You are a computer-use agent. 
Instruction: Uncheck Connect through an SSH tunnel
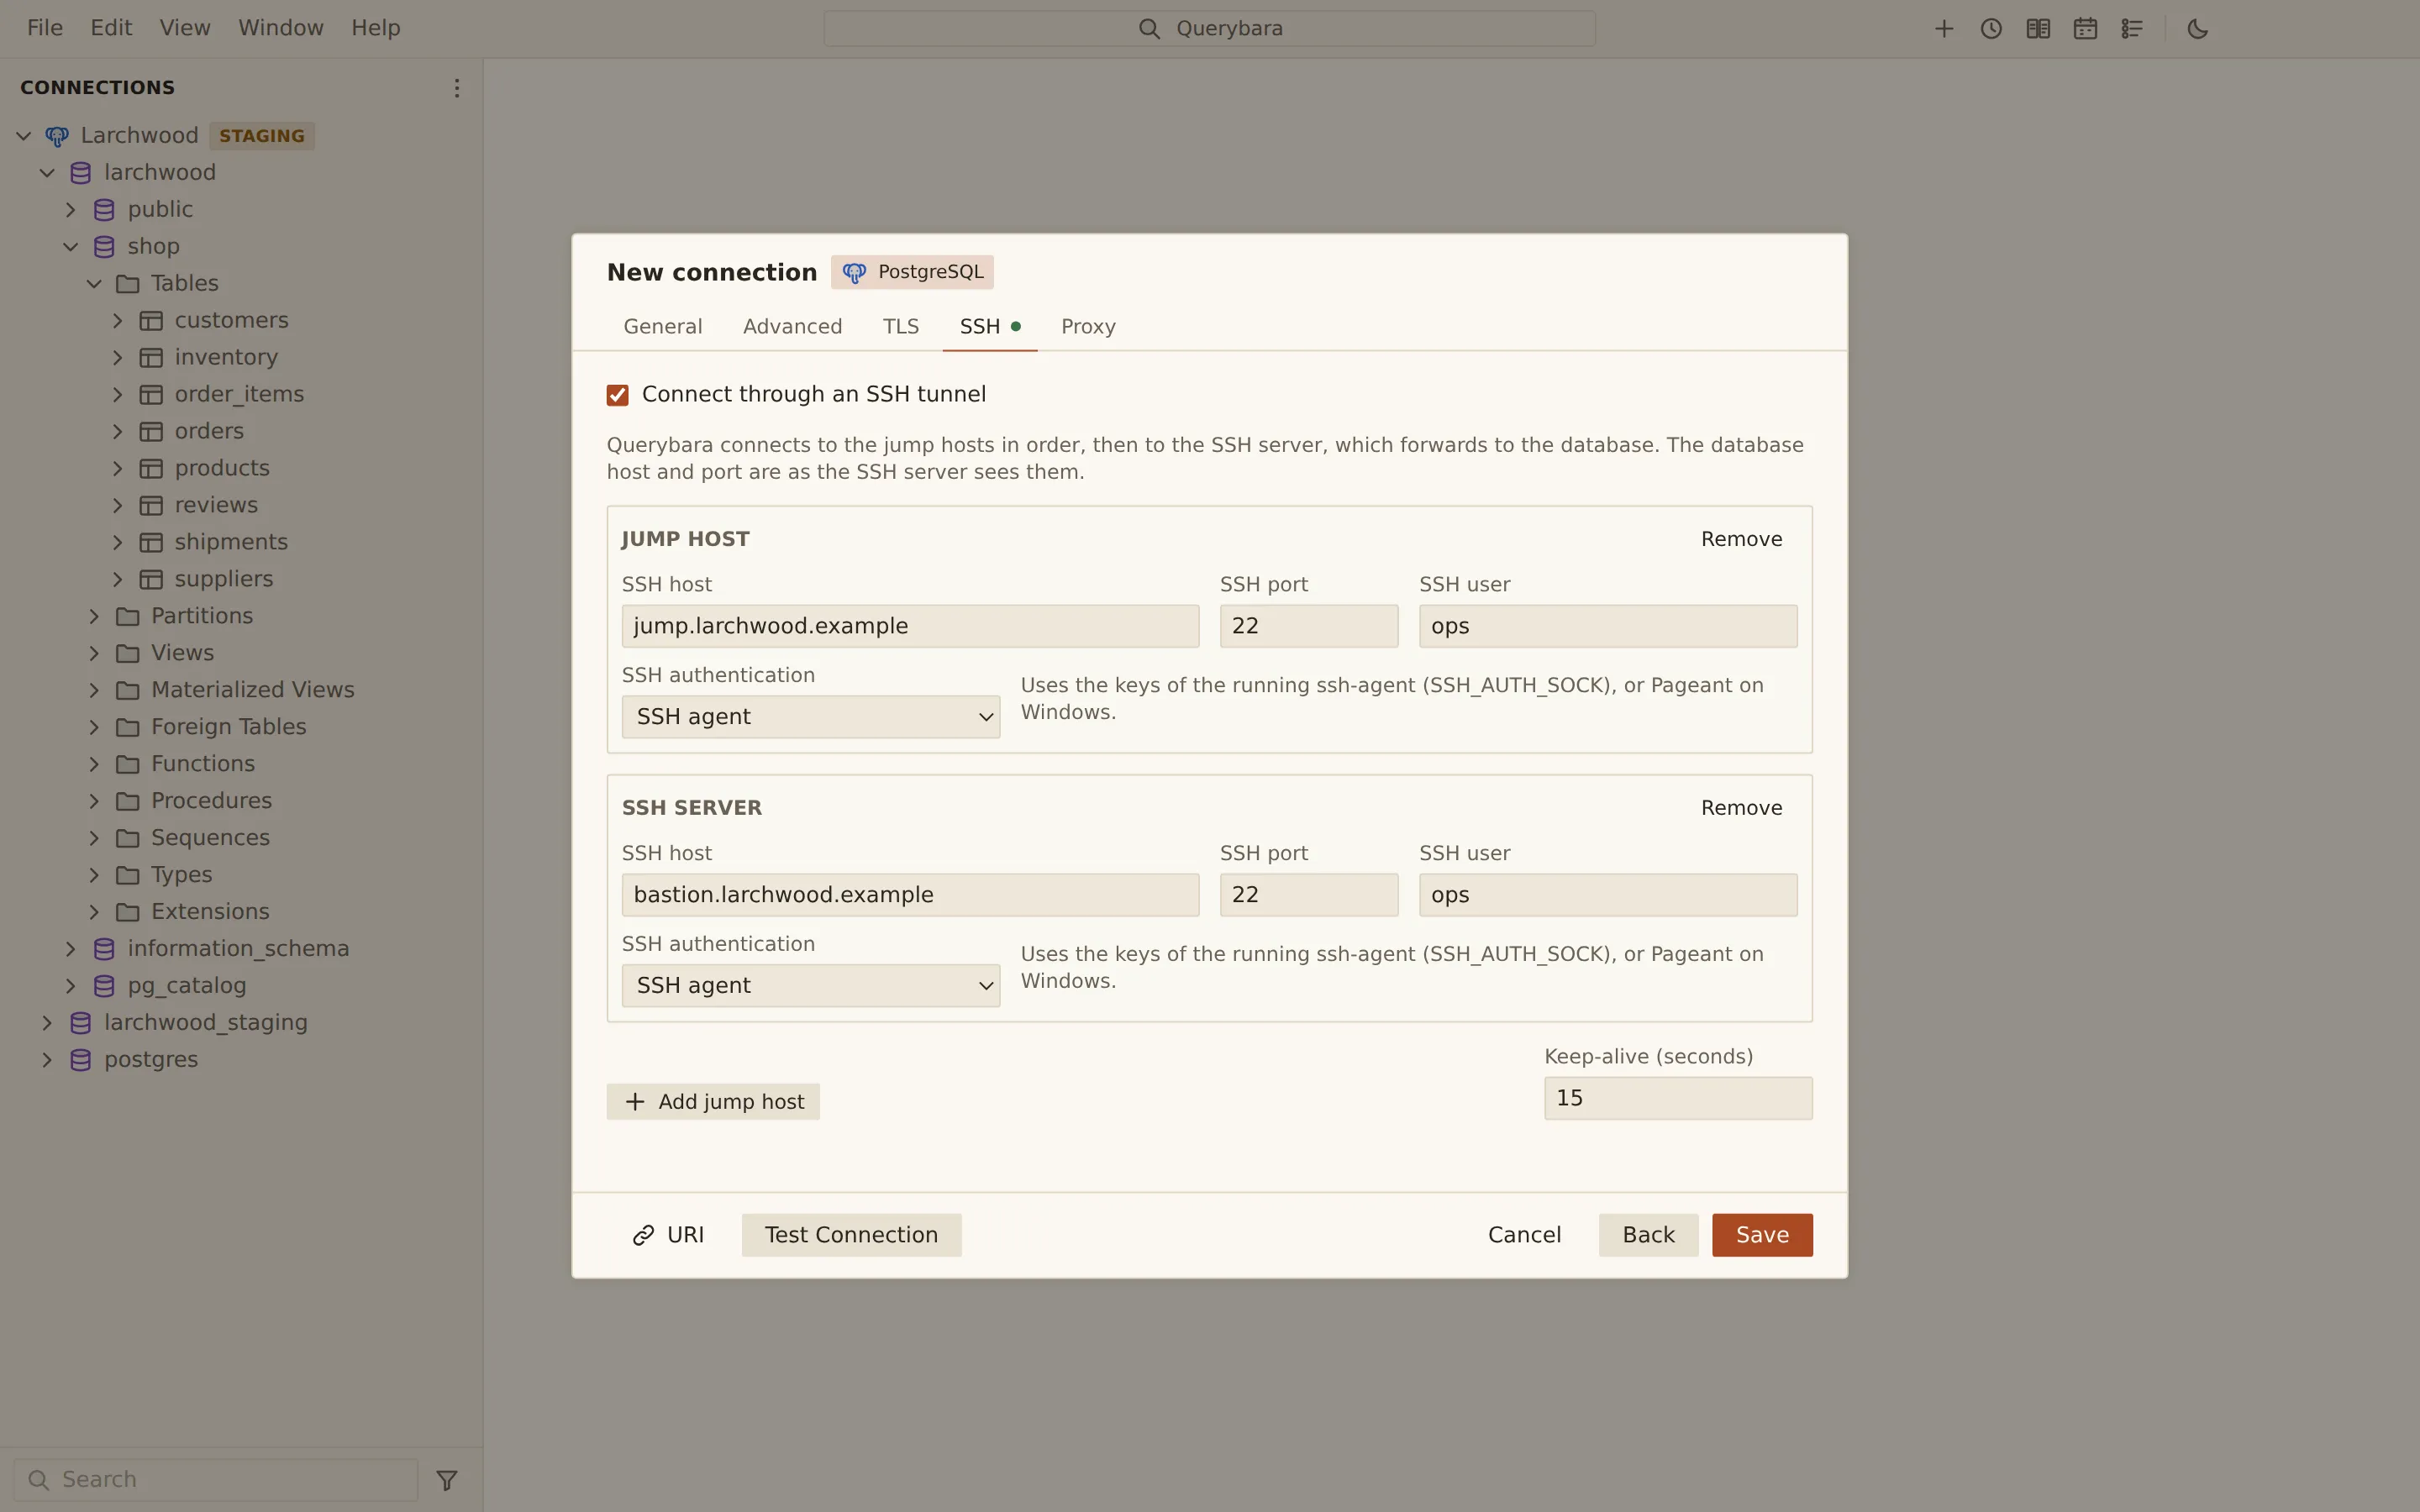click(617, 395)
